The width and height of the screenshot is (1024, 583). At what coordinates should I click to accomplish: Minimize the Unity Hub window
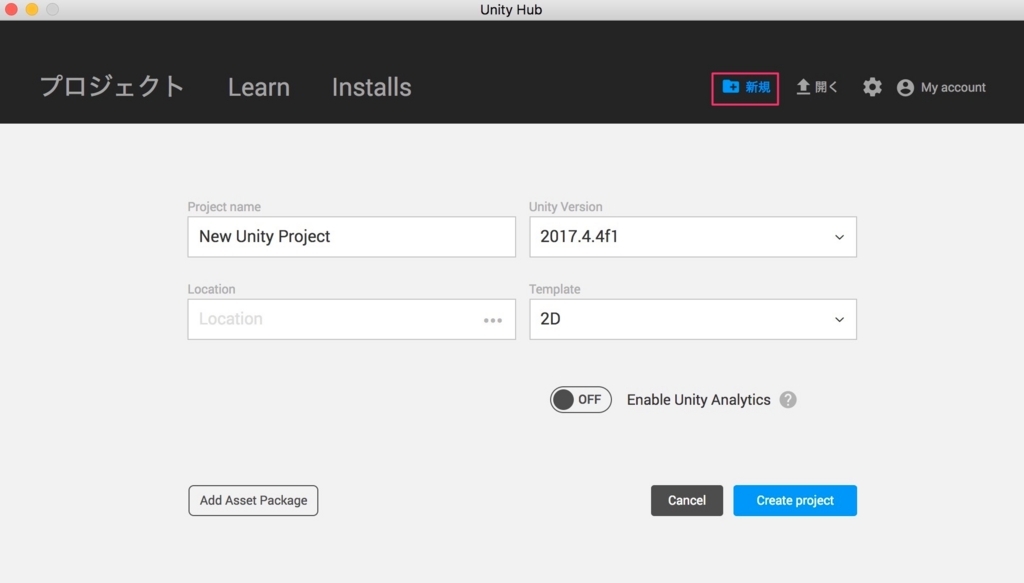(x=31, y=9)
